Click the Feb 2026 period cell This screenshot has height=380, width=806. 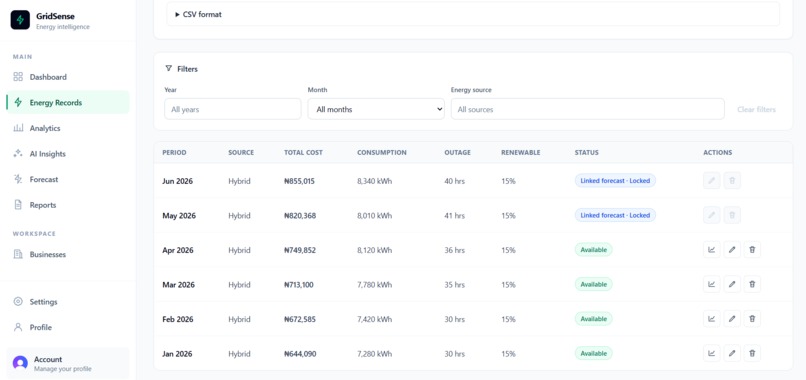pos(178,319)
